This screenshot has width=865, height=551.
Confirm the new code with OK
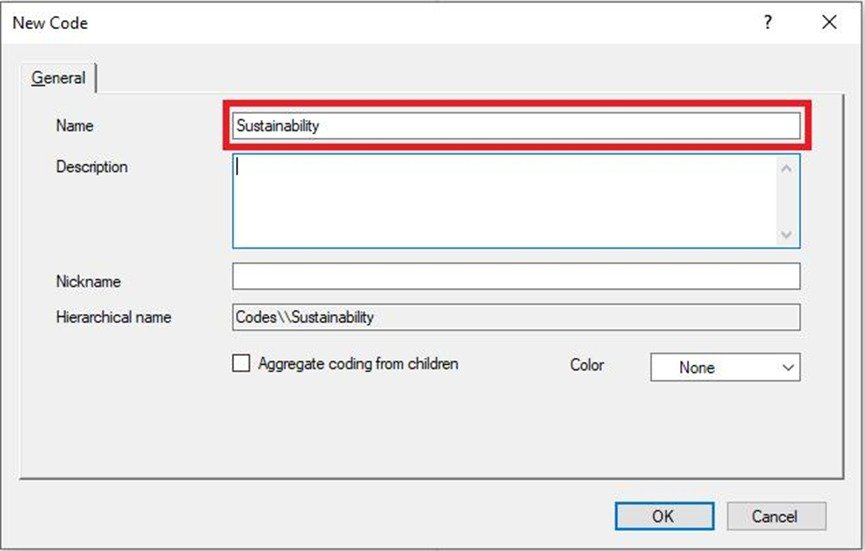[x=664, y=516]
